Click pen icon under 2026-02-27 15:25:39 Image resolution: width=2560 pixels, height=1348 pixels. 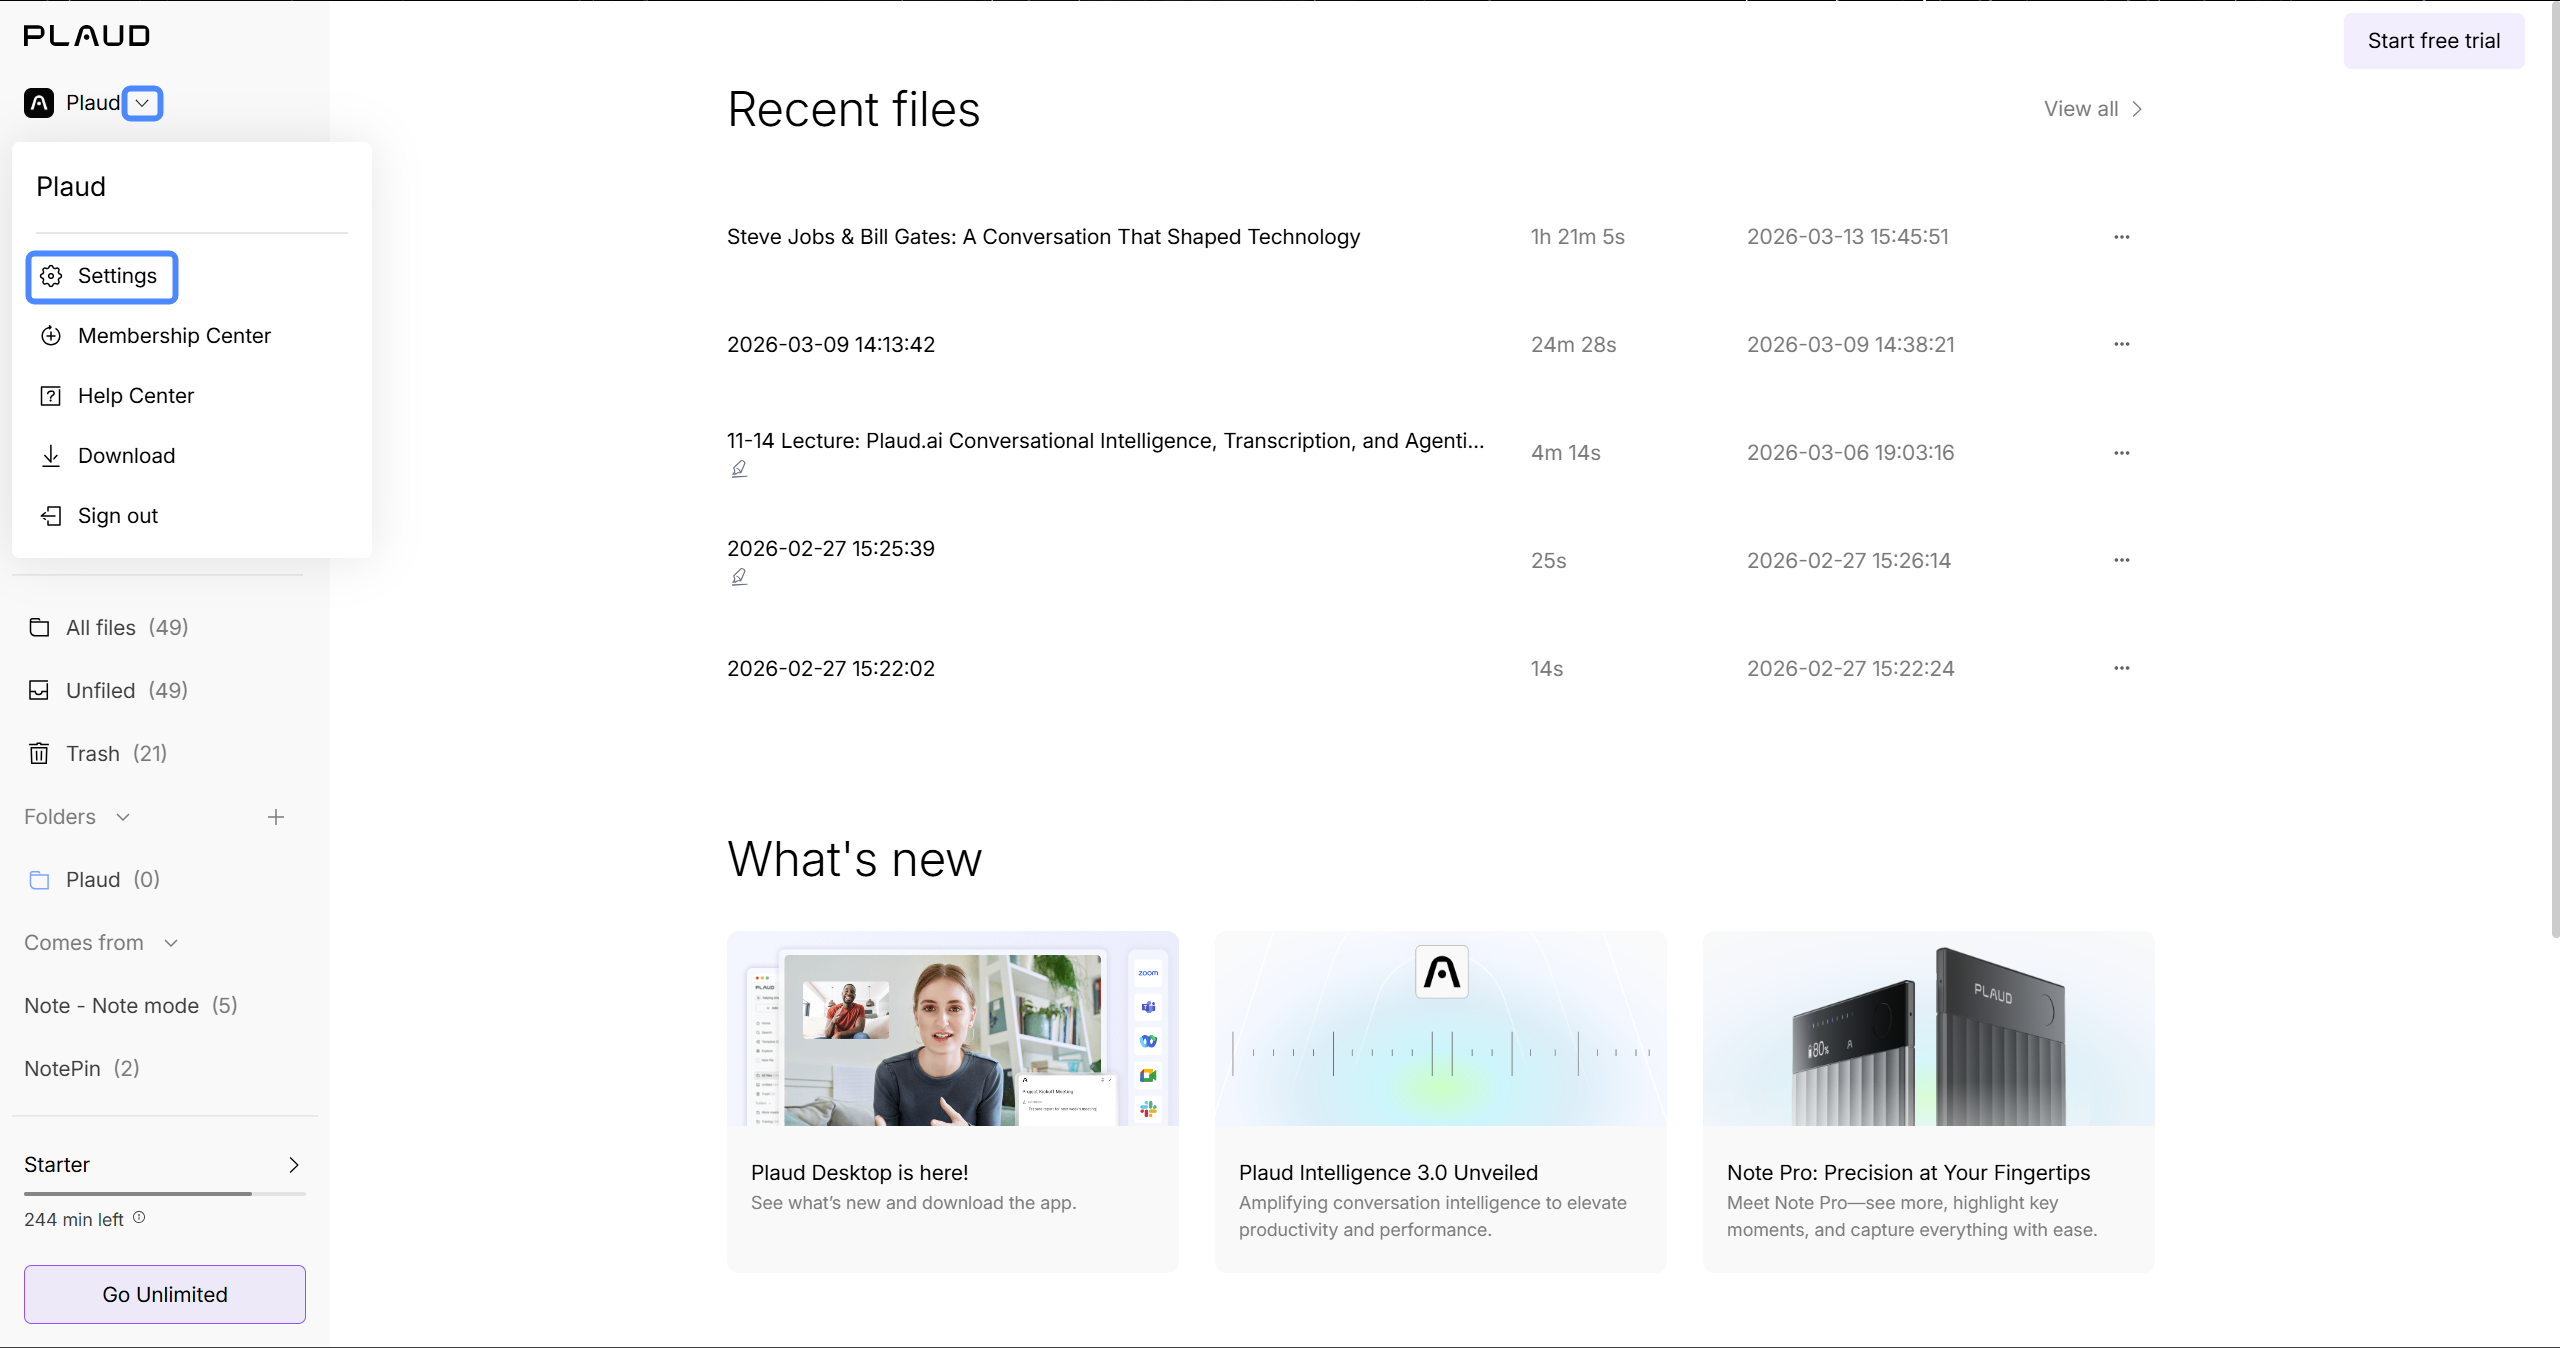[739, 577]
